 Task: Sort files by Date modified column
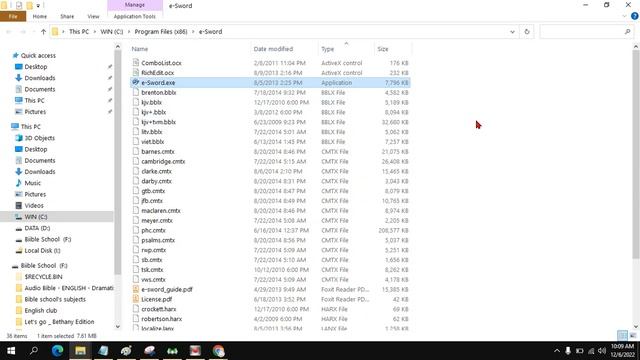point(273,49)
